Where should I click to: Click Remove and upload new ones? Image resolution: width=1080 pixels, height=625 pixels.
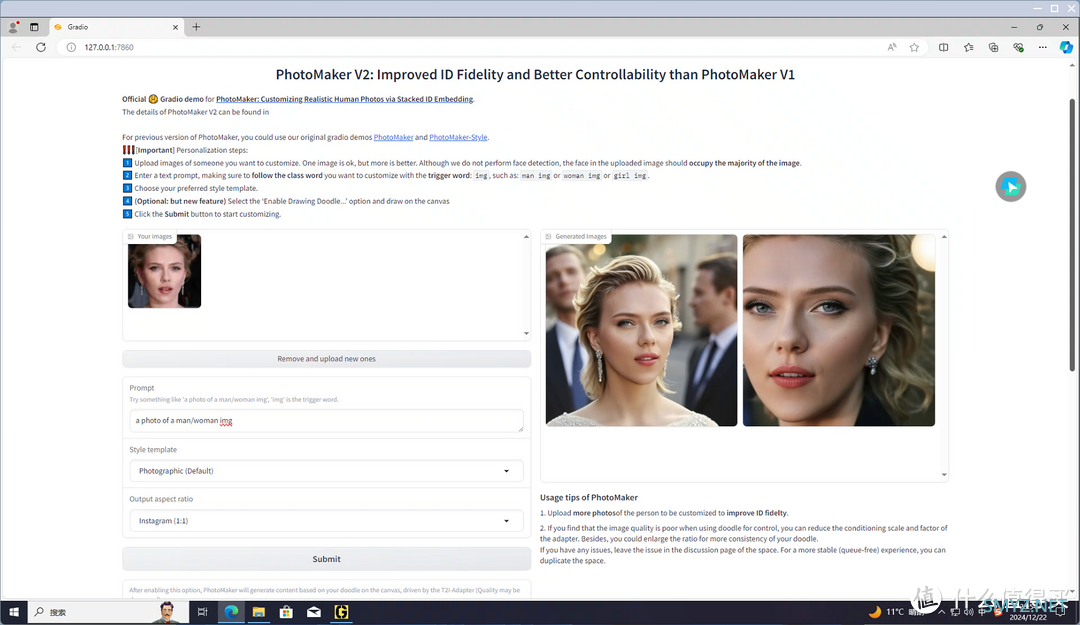click(x=326, y=359)
